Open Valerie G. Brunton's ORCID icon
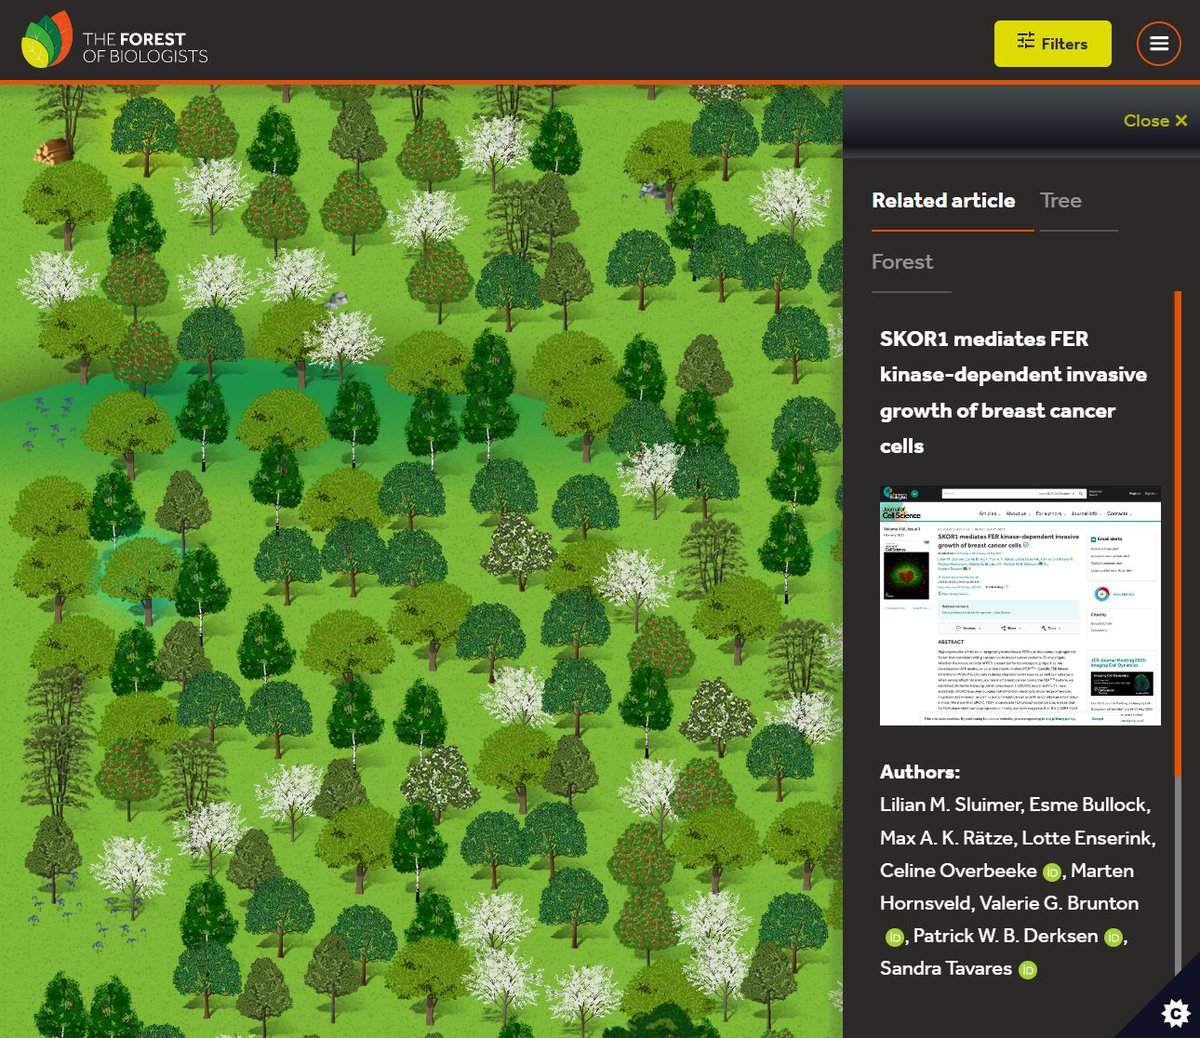Viewport: 1200px width, 1038px height. pyautogui.click(x=895, y=937)
